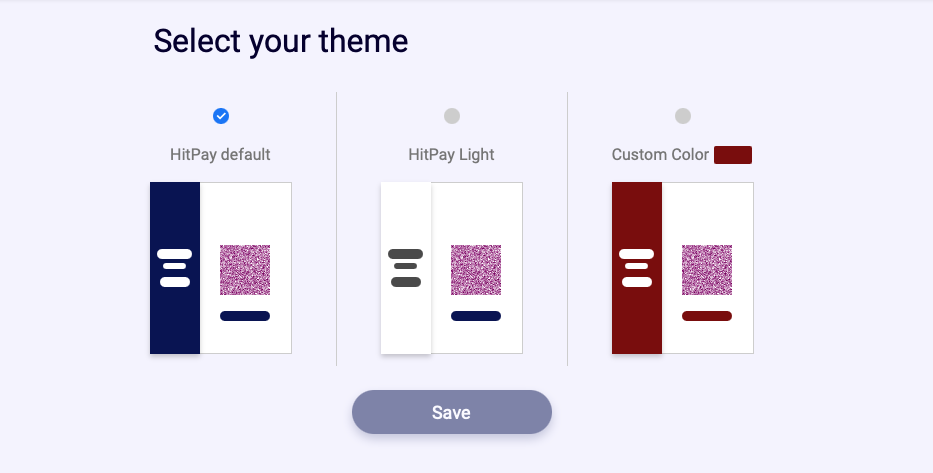Enable the Custom Color radio option
Screen dimensions: 933x473
682,116
